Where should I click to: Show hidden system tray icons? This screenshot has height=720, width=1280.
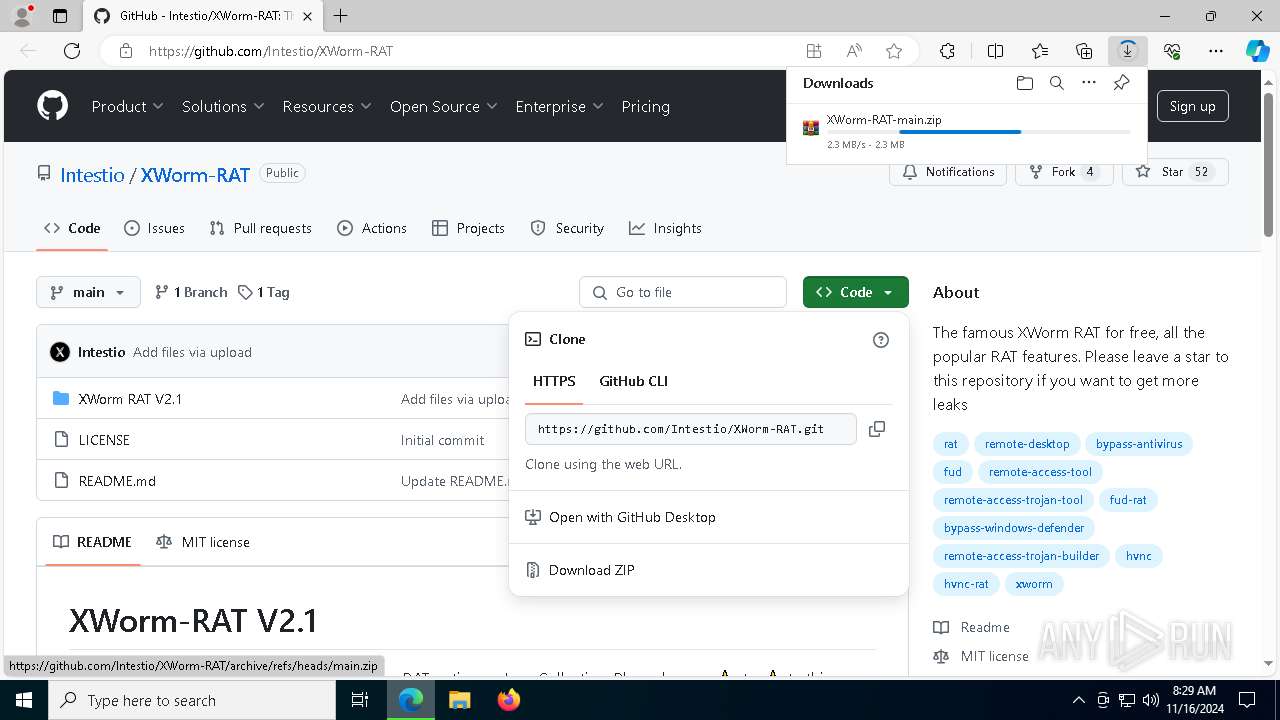[x=1078, y=700]
